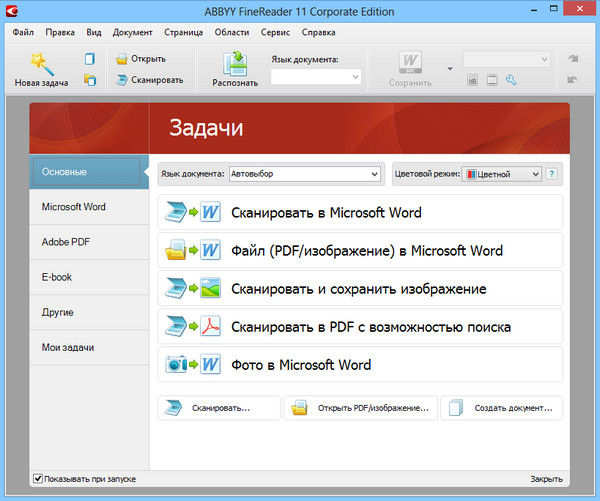Click the Распознать toolbar icon

click(x=235, y=63)
